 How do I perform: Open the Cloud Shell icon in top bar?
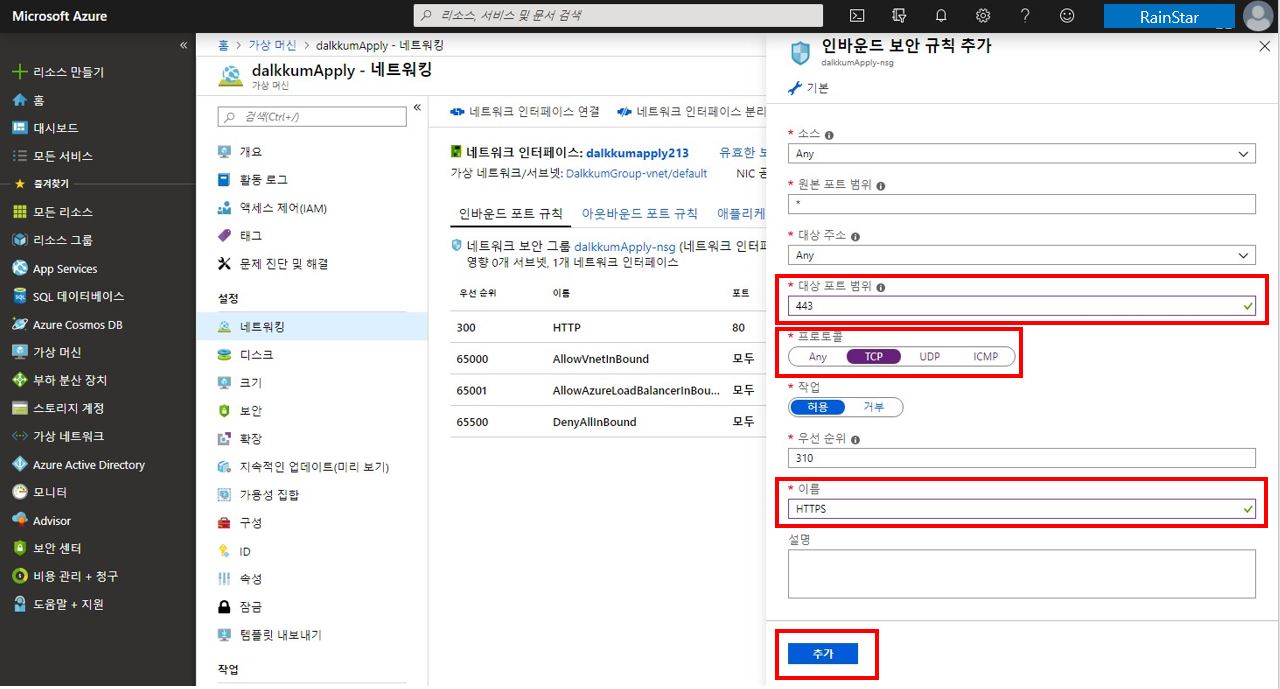[x=857, y=16]
